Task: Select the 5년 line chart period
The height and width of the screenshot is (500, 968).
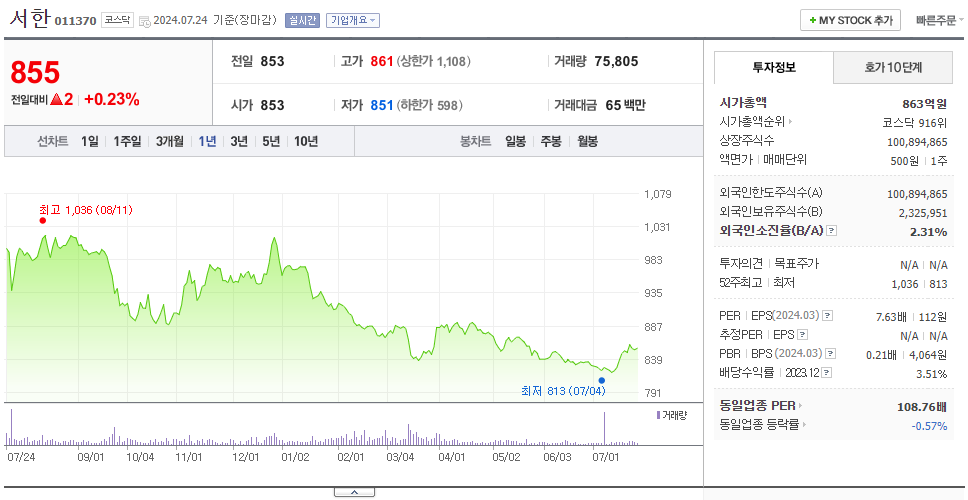Action: [271, 141]
